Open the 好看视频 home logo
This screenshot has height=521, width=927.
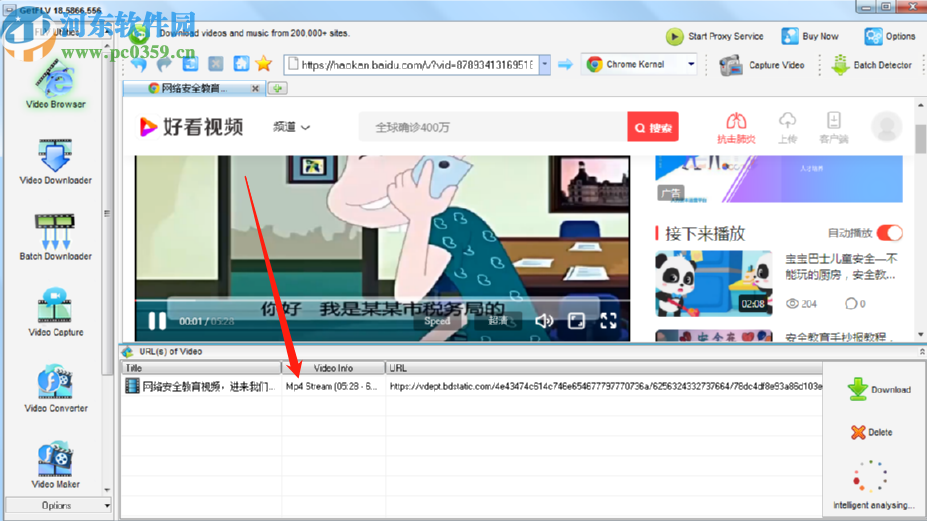pyautogui.click(x=191, y=127)
